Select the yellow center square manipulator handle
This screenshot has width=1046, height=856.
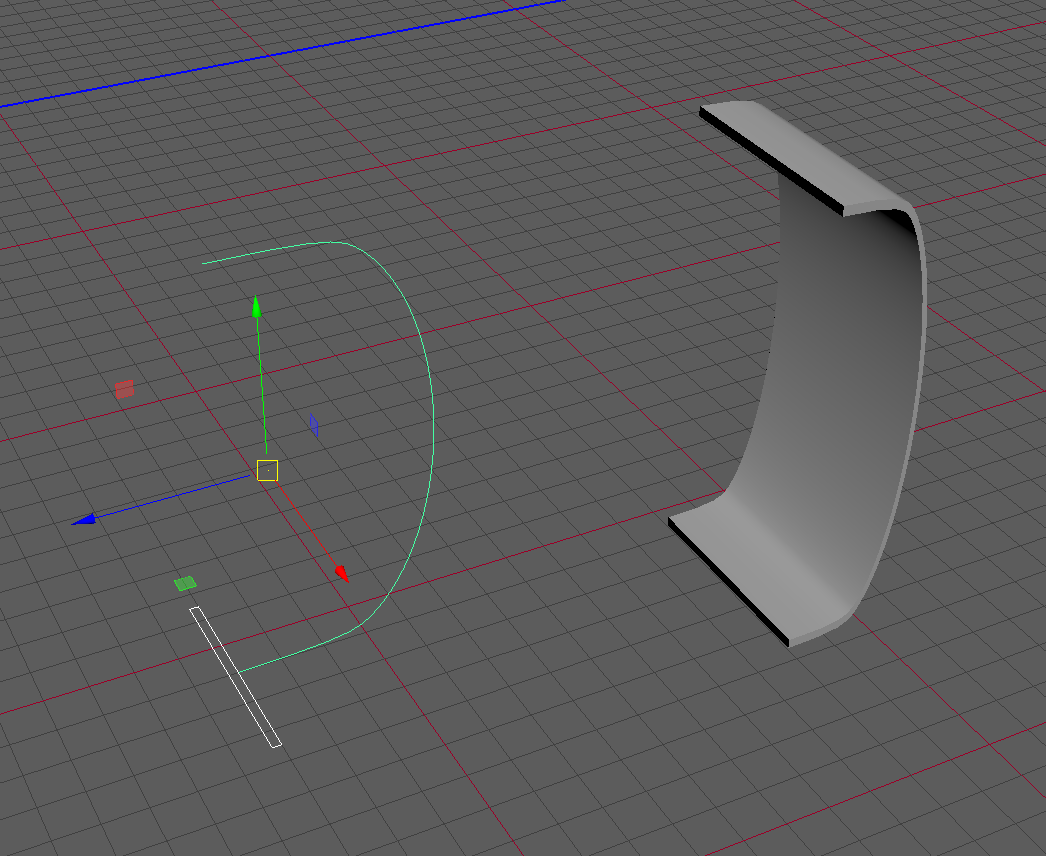click(x=268, y=470)
